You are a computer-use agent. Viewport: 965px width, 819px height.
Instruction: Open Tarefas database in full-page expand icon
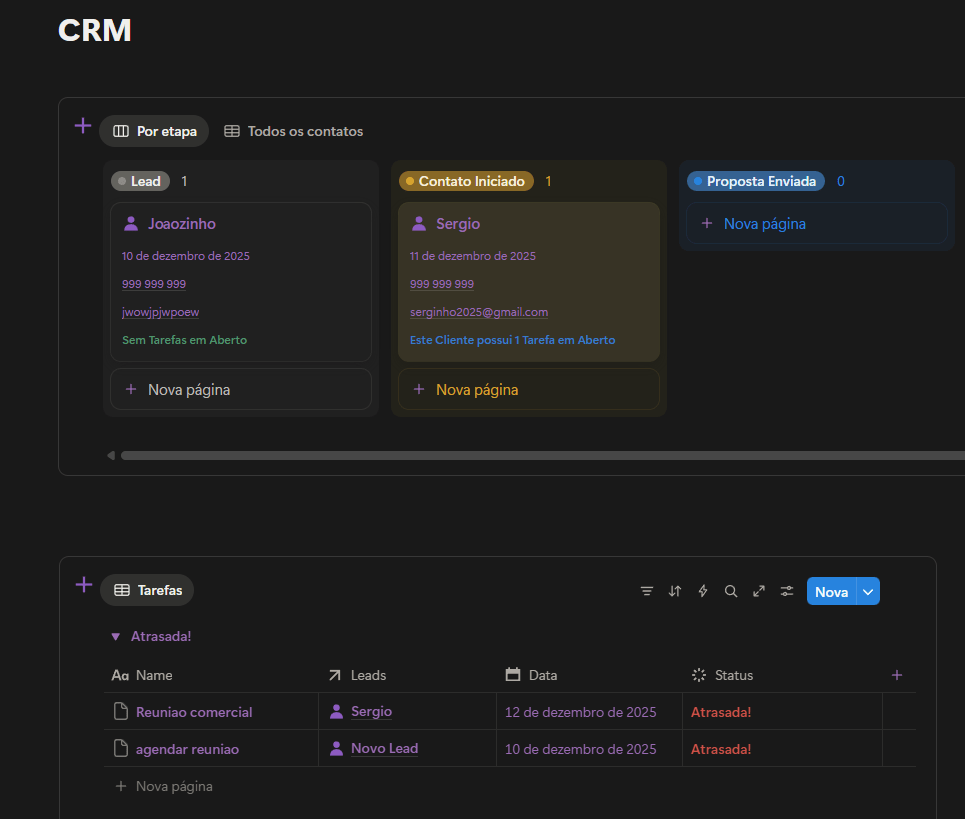pyautogui.click(x=759, y=591)
